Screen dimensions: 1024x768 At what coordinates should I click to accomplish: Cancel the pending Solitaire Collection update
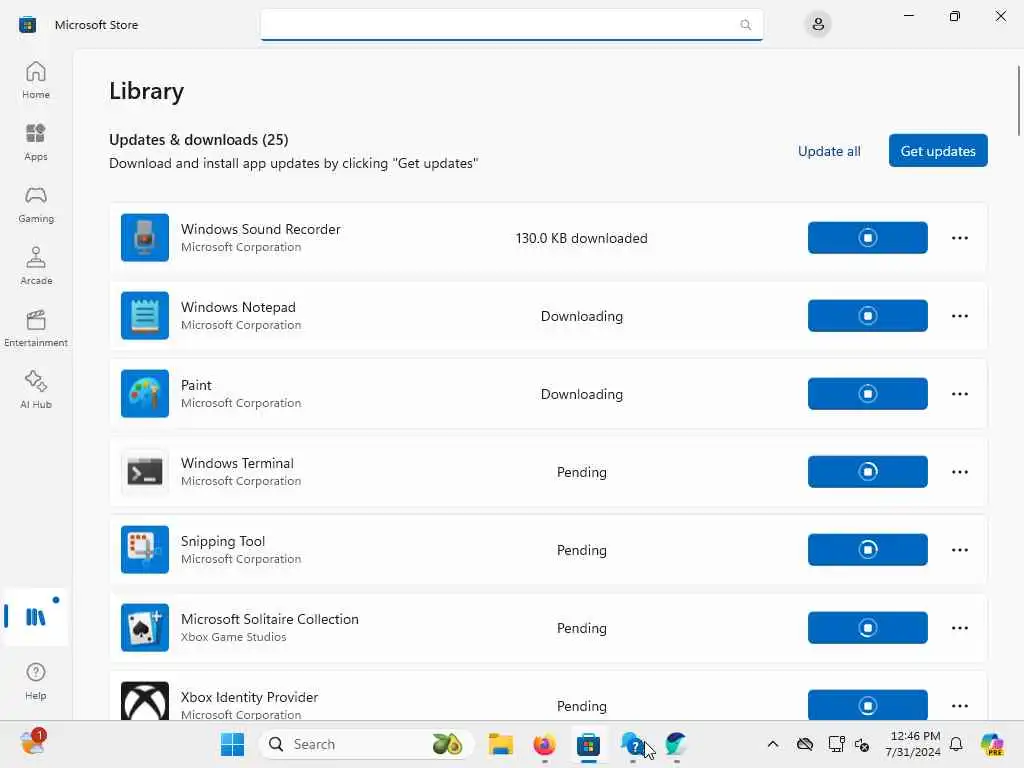(867, 628)
